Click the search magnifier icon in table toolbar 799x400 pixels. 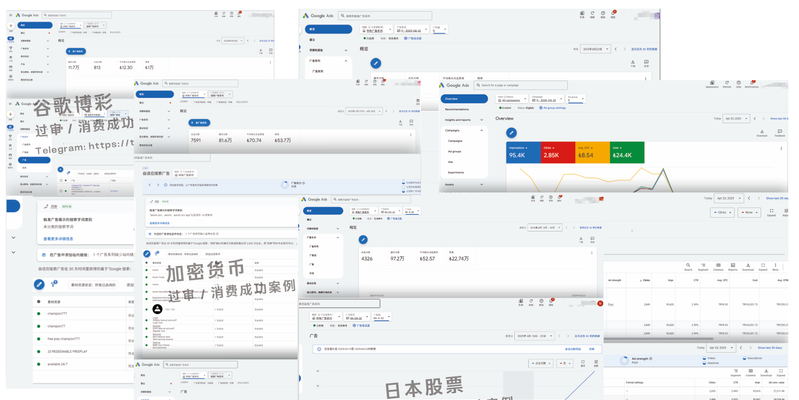point(688,267)
